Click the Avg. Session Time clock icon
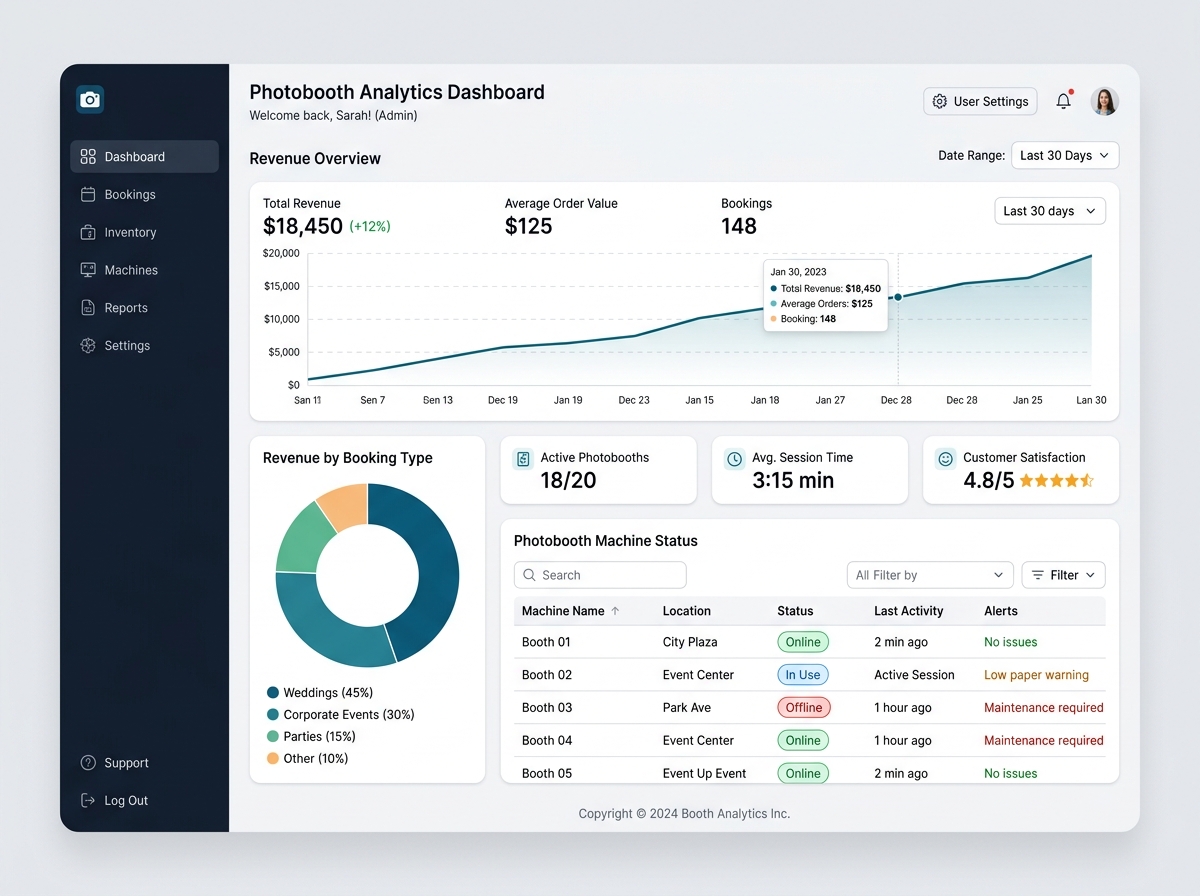The width and height of the screenshot is (1200, 896). tap(734, 459)
